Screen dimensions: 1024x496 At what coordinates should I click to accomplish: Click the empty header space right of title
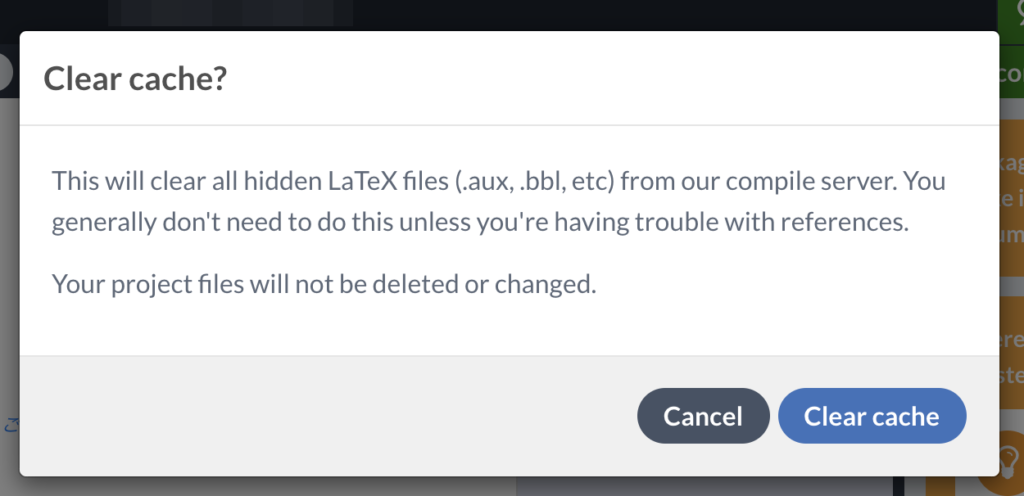coord(600,79)
